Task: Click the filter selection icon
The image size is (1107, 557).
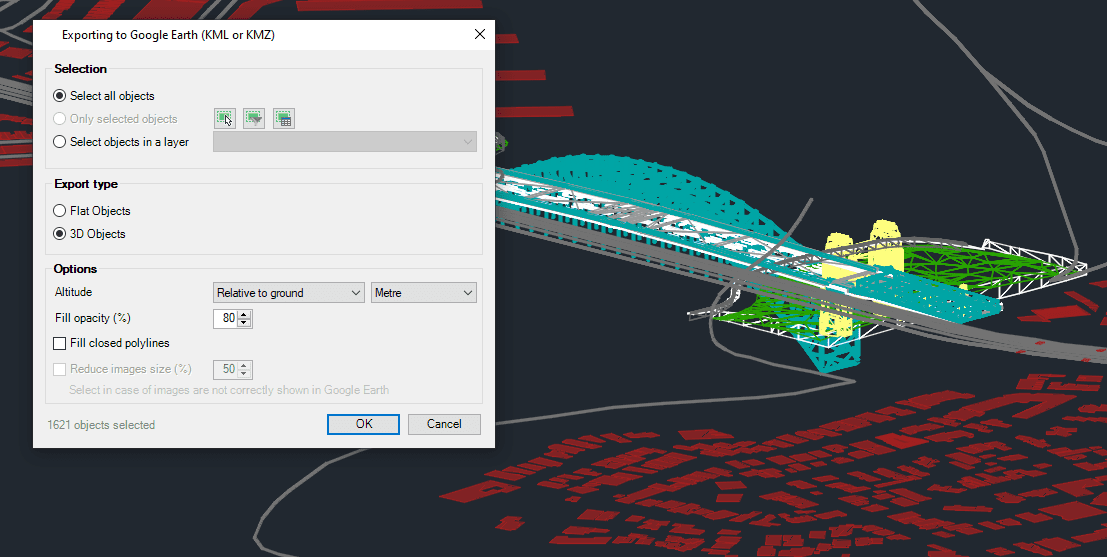Action: pos(254,119)
